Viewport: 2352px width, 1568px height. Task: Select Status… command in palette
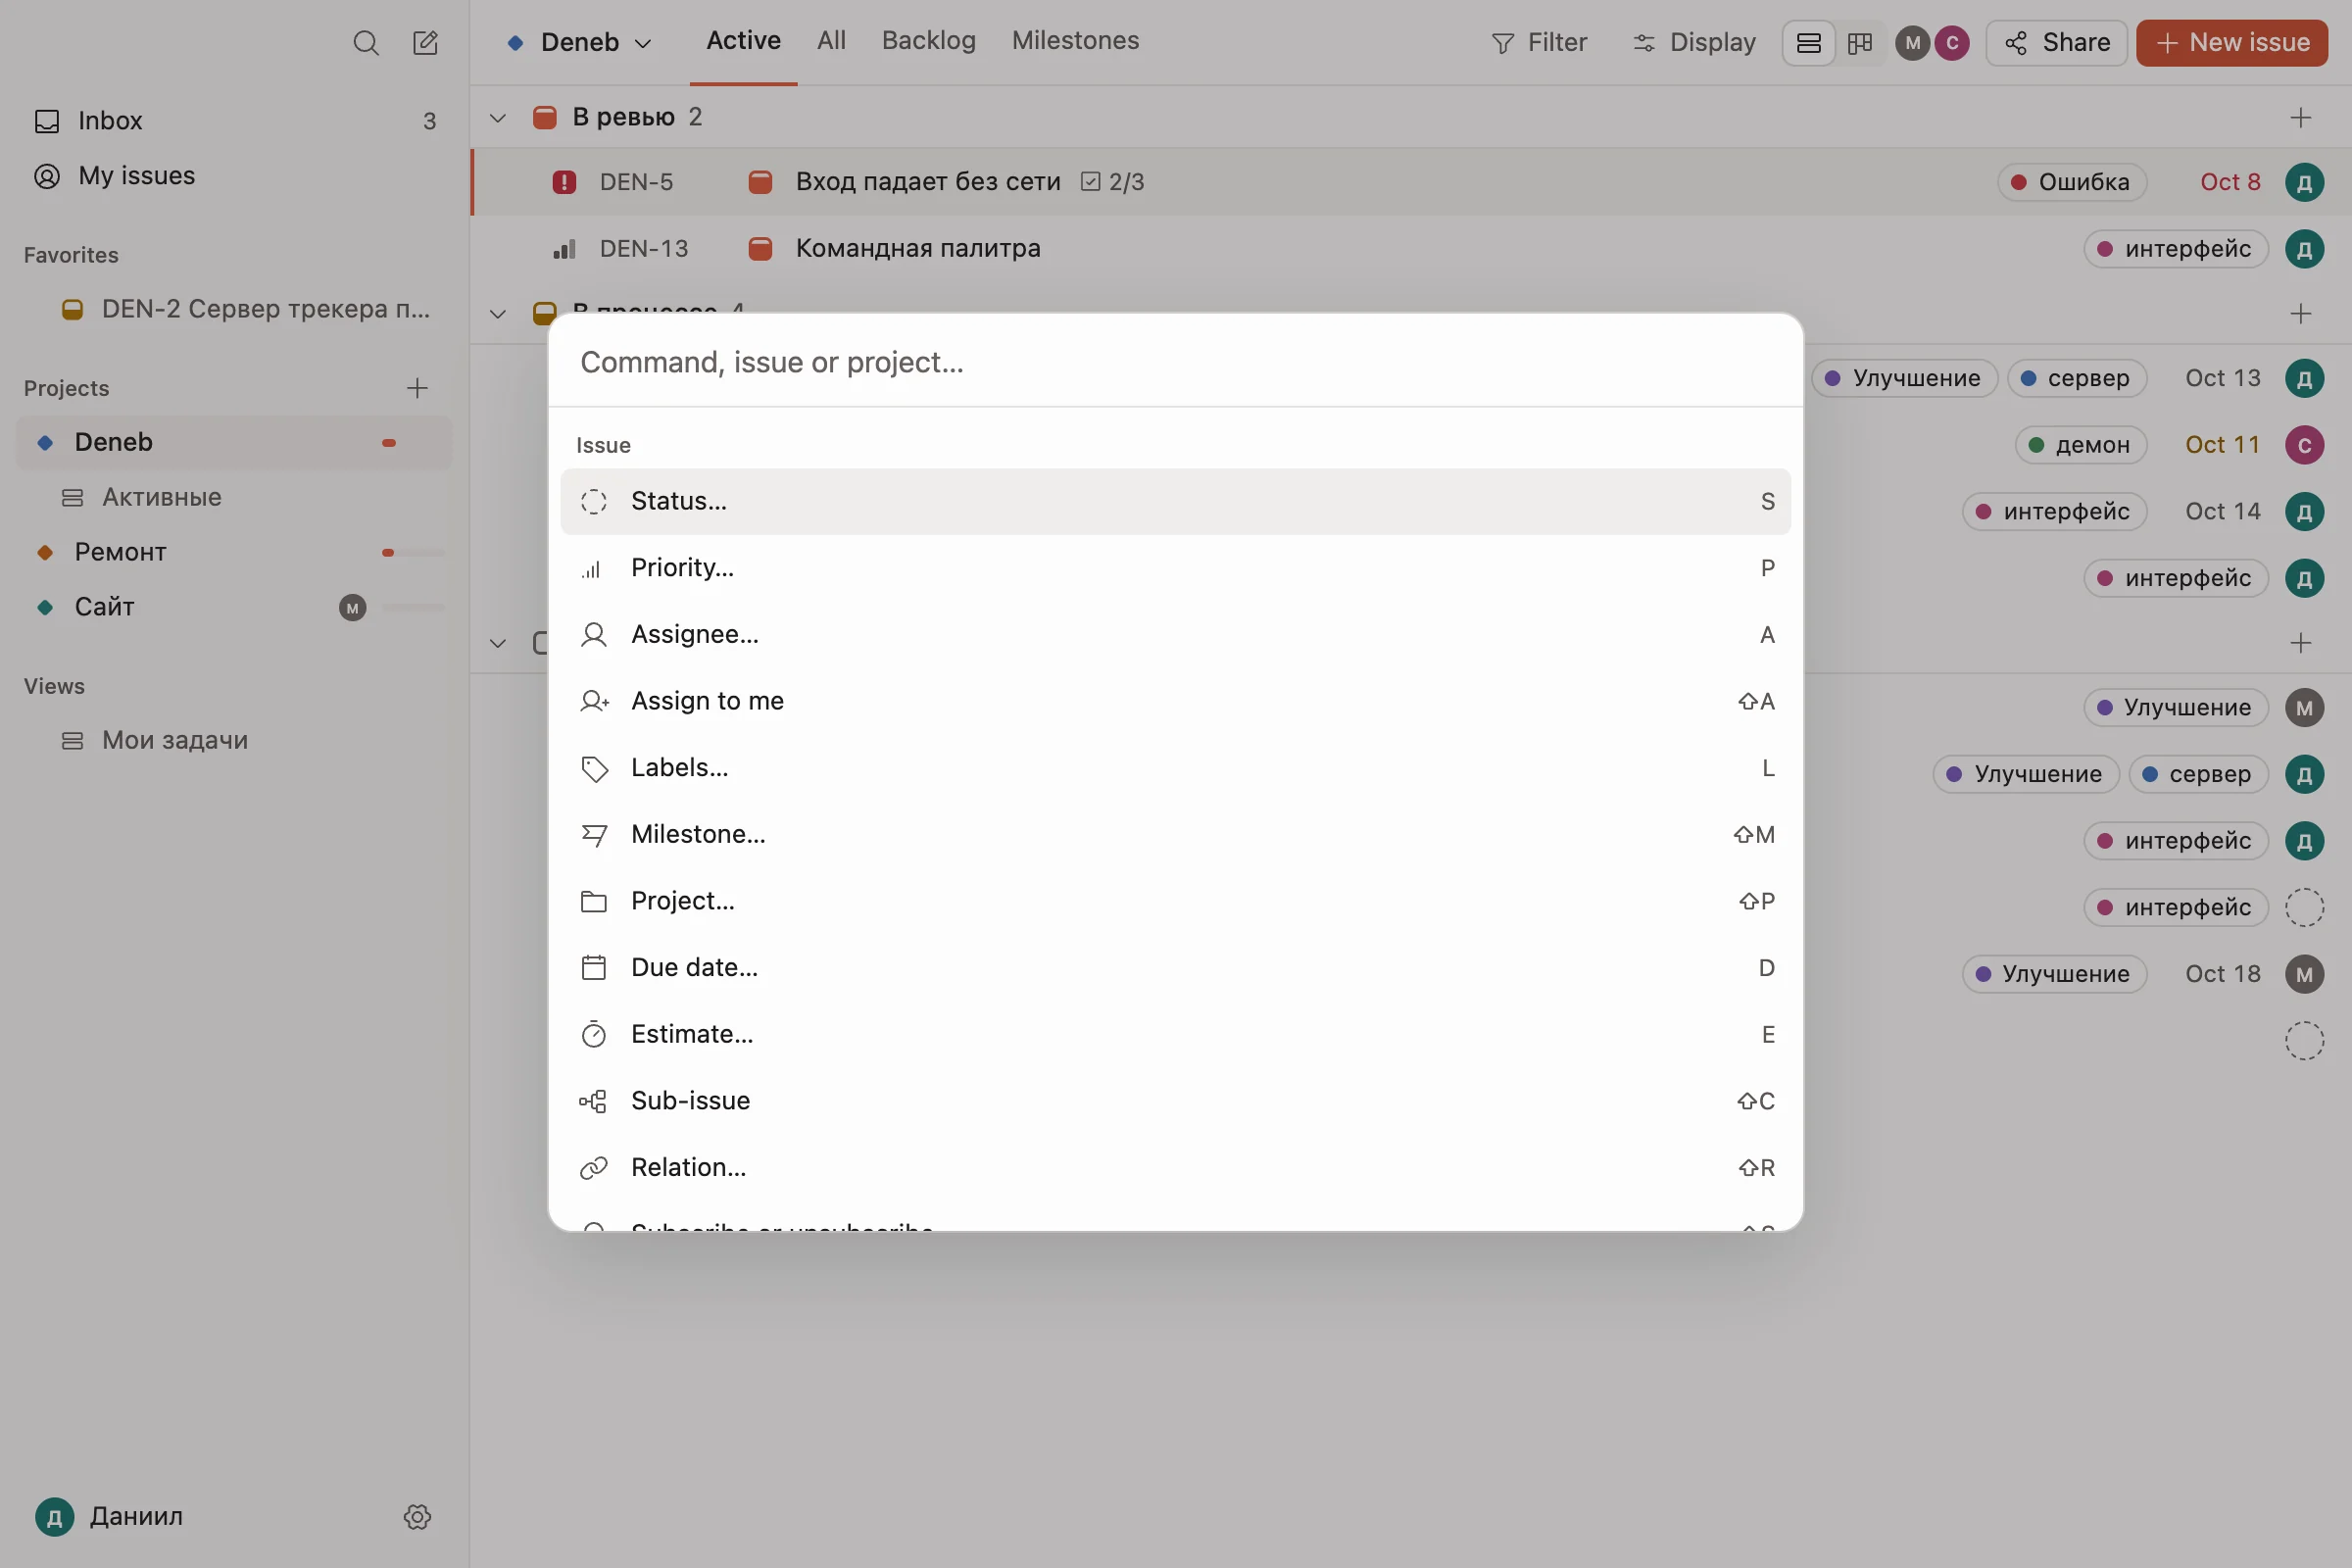tap(1175, 501)
